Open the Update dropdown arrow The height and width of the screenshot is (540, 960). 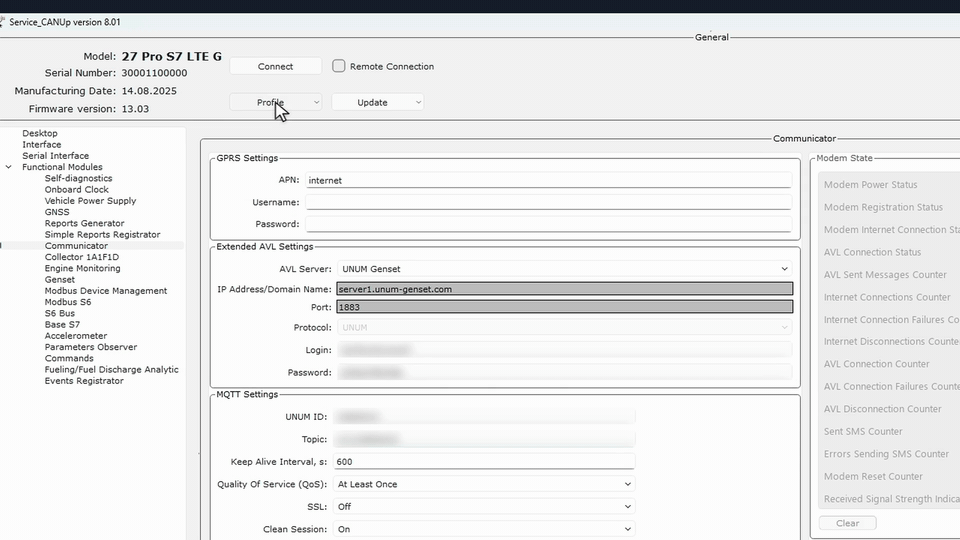pos(418,102)
